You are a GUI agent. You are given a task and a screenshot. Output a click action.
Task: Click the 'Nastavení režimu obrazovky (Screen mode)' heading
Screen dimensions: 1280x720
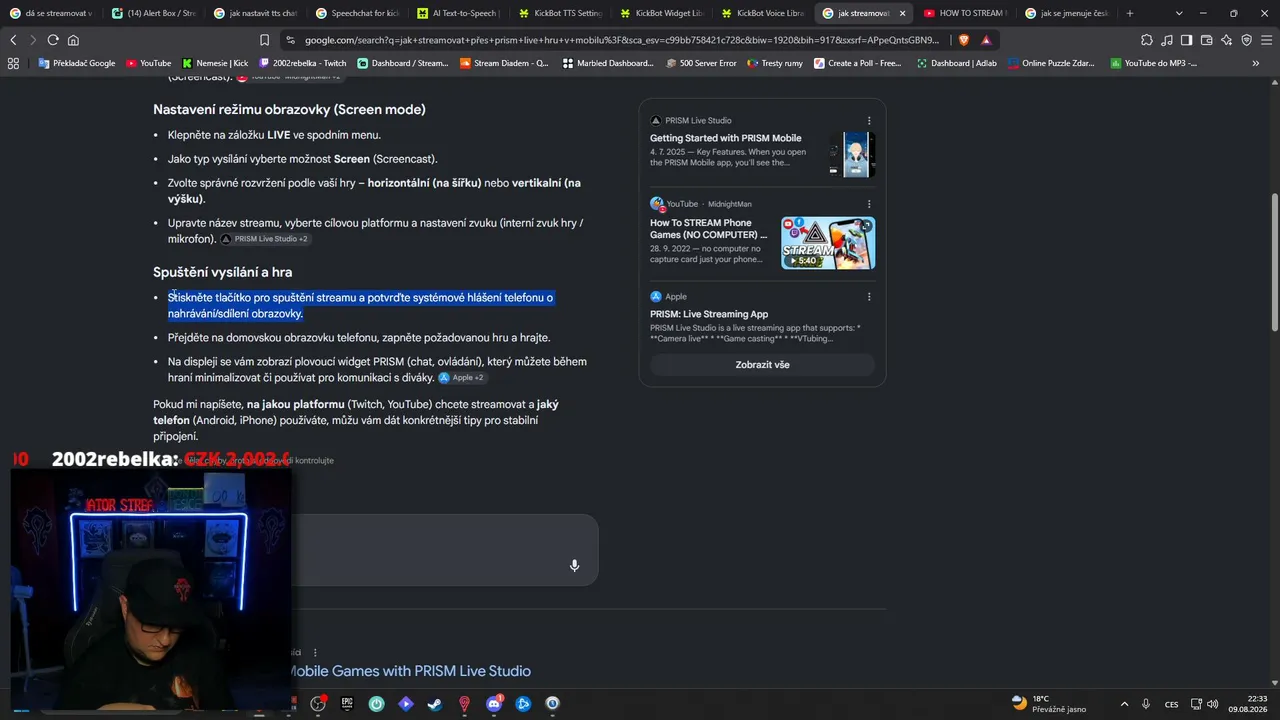pyautogui.click(x=289, y=109)
